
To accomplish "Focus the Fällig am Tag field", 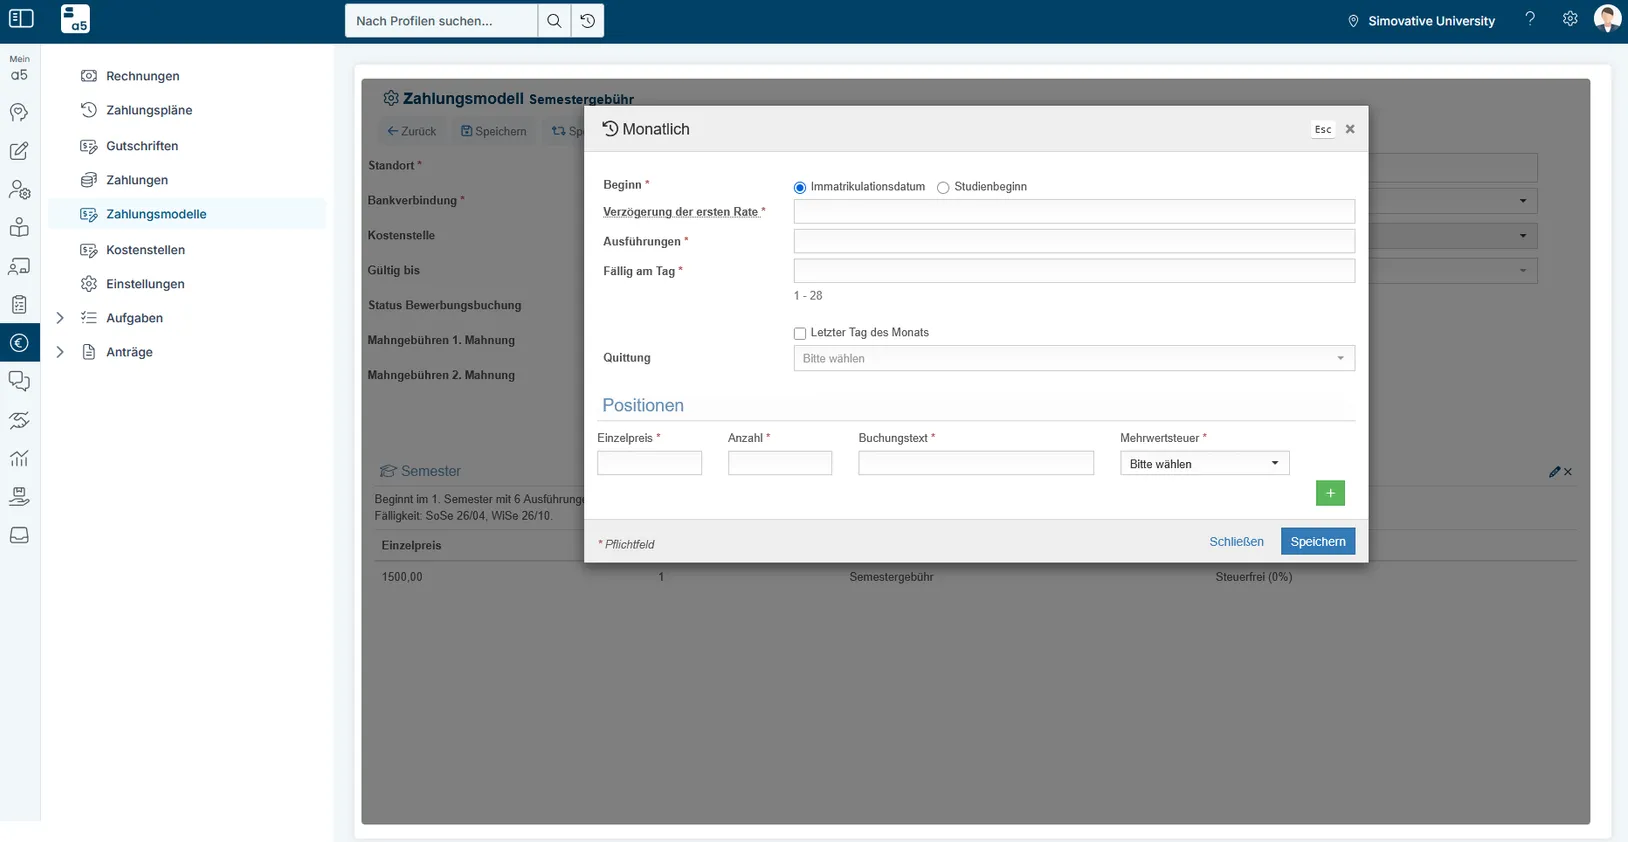I will click(1074, 271).
